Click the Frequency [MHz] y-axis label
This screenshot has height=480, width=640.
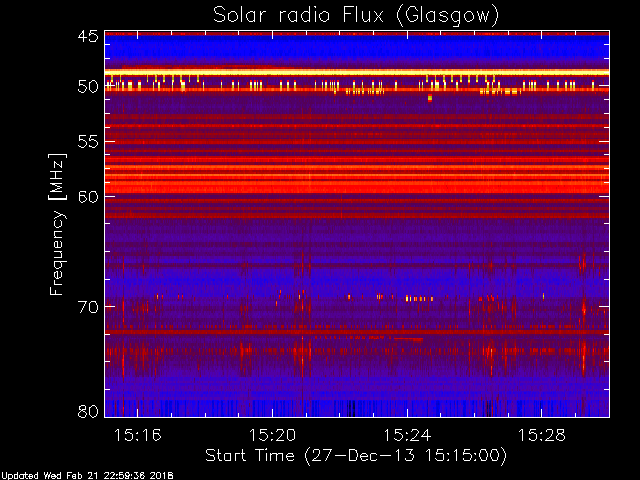(x=57, y=223)
